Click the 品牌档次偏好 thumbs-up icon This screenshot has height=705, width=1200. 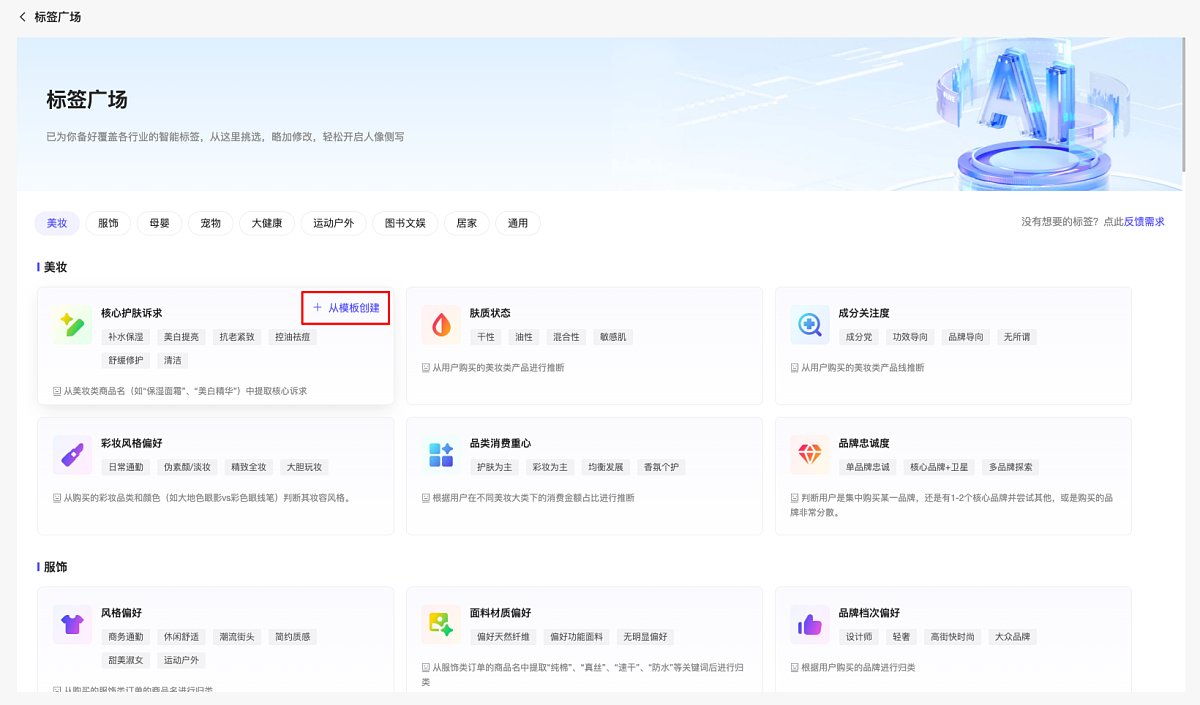[x=810, y=625]
